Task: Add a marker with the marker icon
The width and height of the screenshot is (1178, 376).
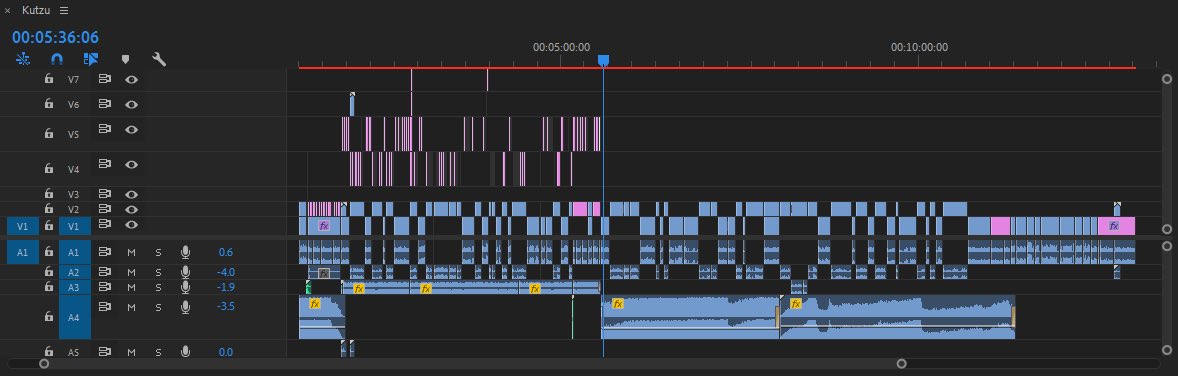Action: click(x=125, y=59)
